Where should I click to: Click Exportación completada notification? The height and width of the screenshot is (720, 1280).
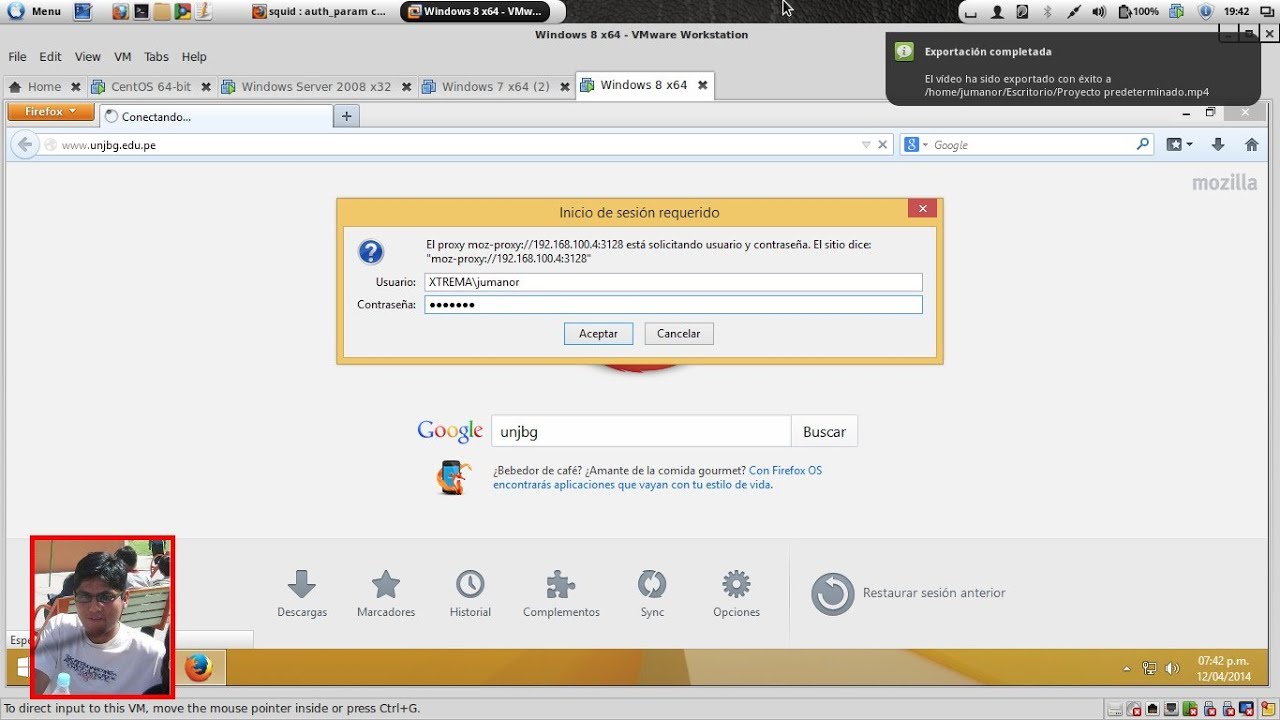1072,70
